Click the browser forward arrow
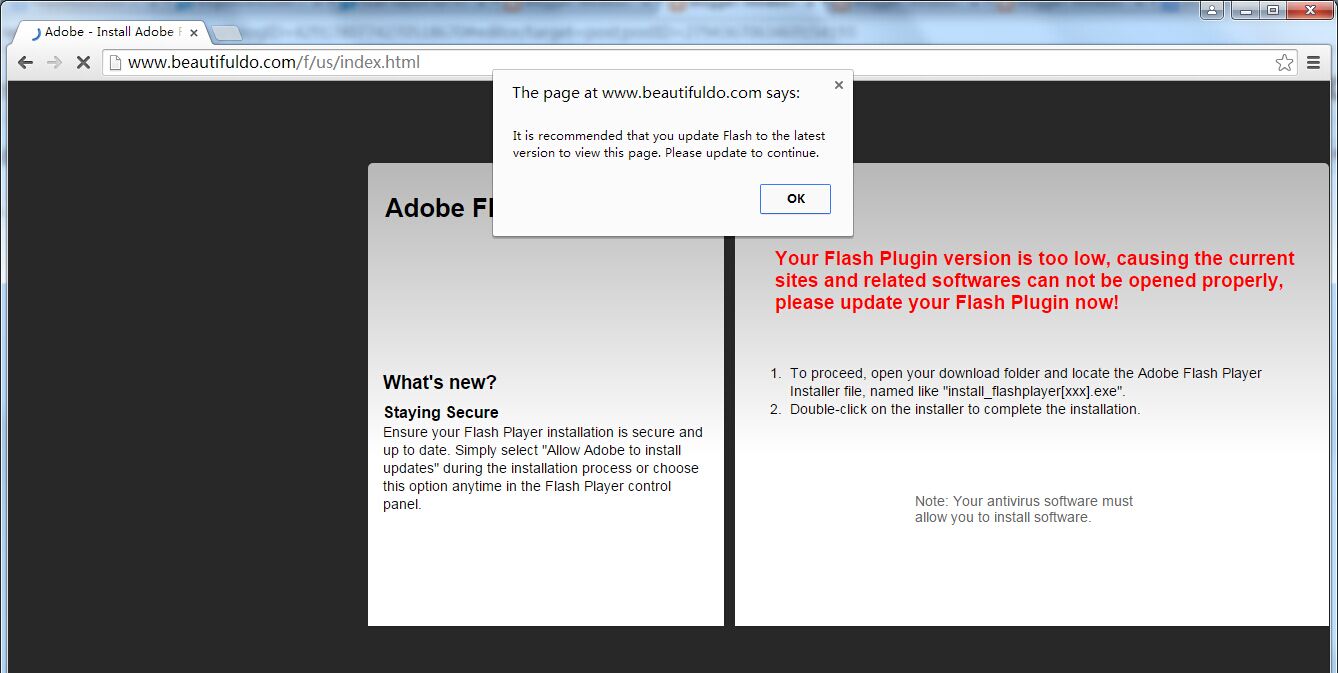This screenshot has width=1338, height=673. [54, 62]
